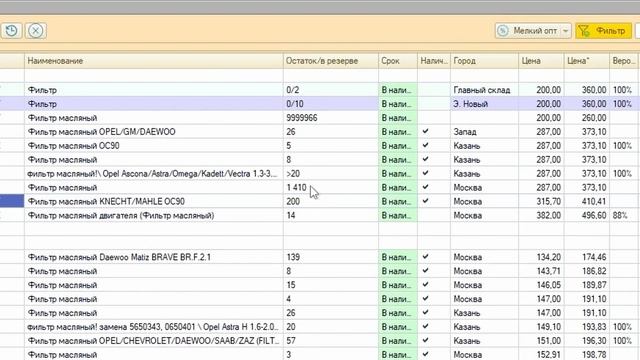The height and width of the screenshot is (360, 640).
Task: Click price 149,10
Action: [549, 327]
